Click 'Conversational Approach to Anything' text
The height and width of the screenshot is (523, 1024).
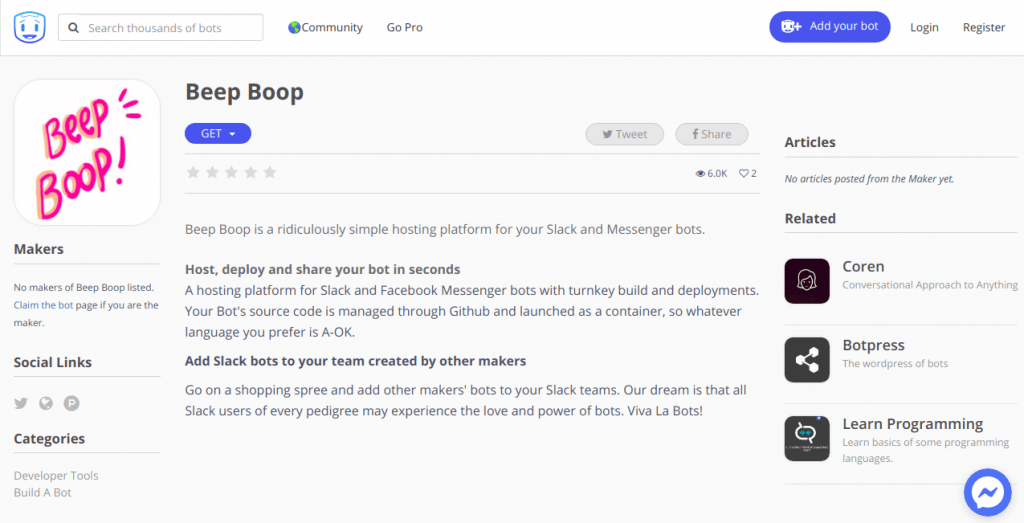pyautogui.click(x=930, y=285)
